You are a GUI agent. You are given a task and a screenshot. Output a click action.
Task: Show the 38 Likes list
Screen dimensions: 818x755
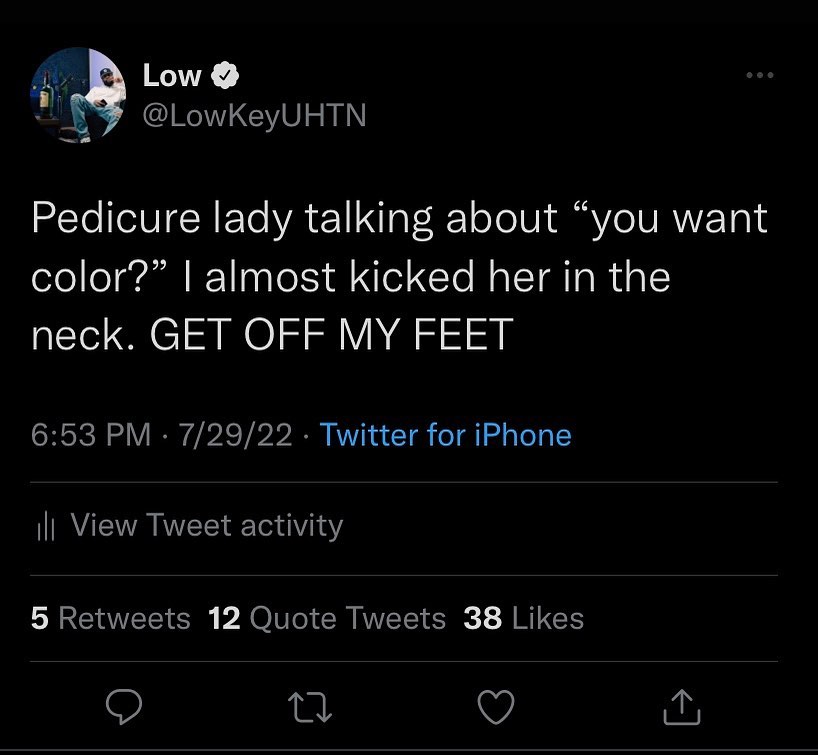[x=523, y=618]
